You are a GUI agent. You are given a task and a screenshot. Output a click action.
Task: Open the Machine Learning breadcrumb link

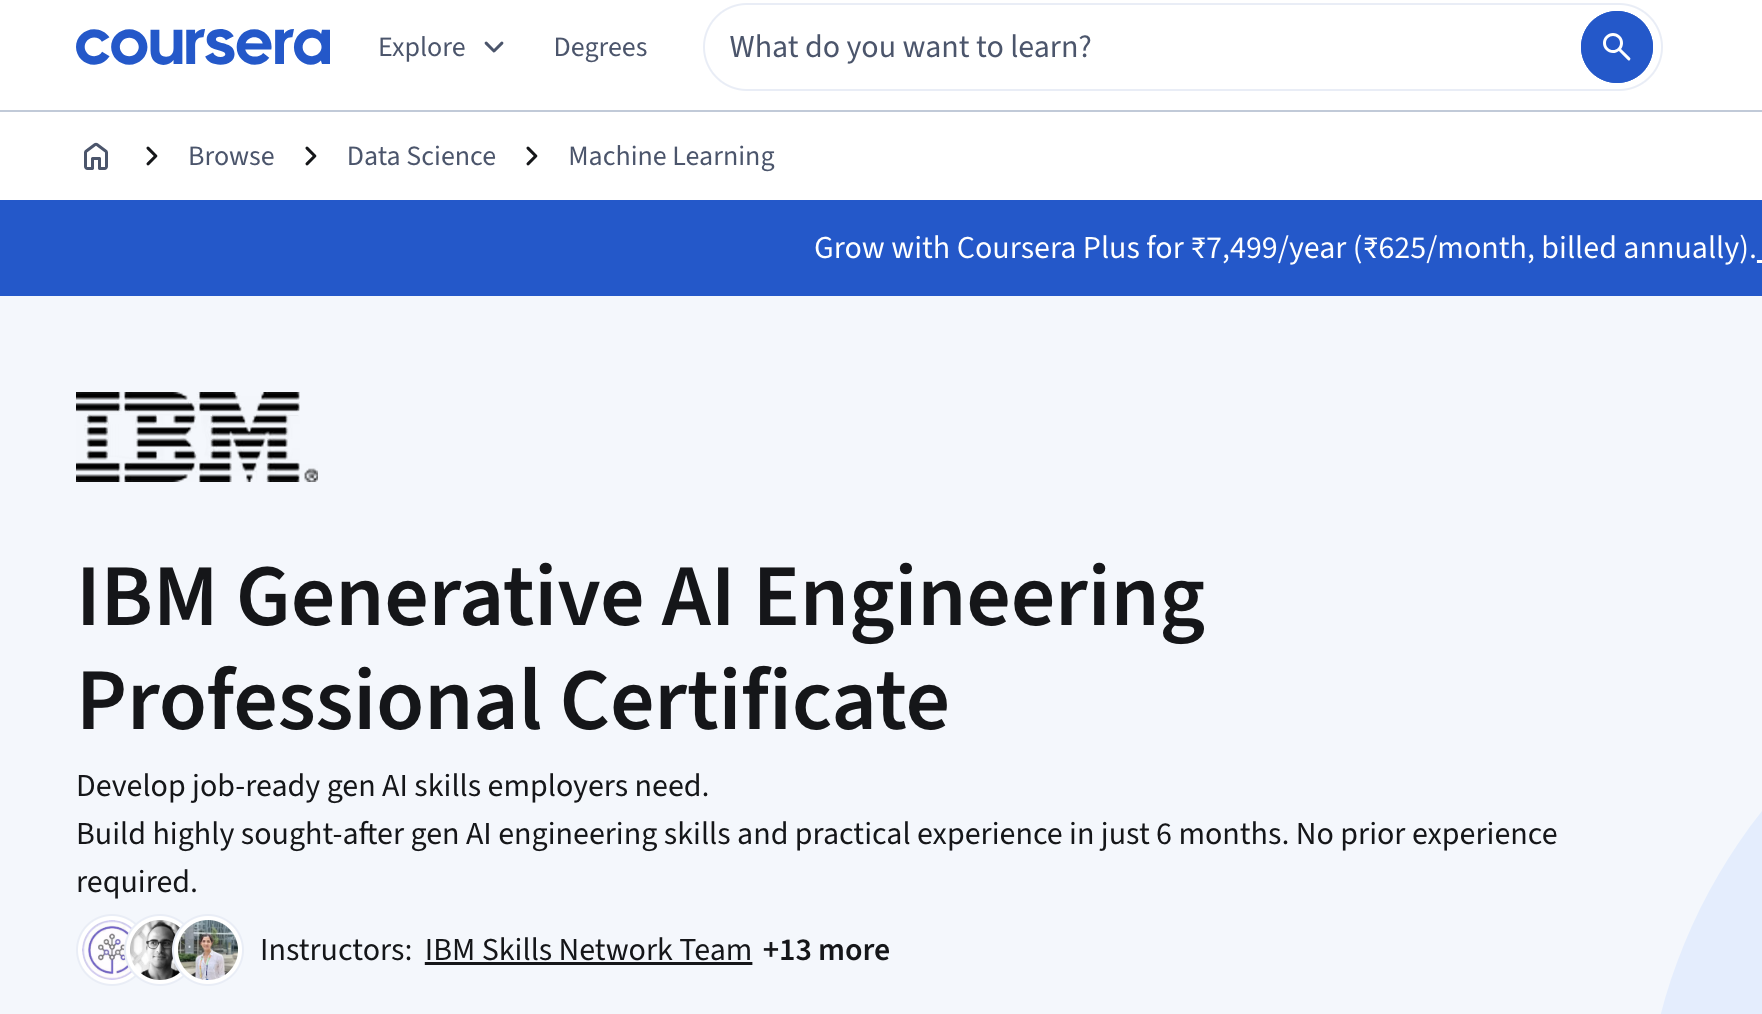pos(671,156)
